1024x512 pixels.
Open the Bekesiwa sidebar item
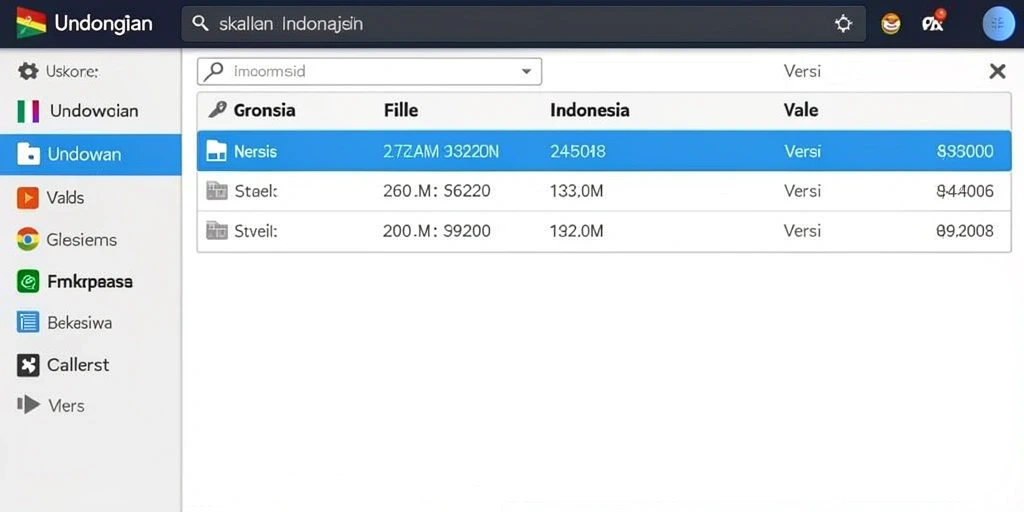coord(91,323)
